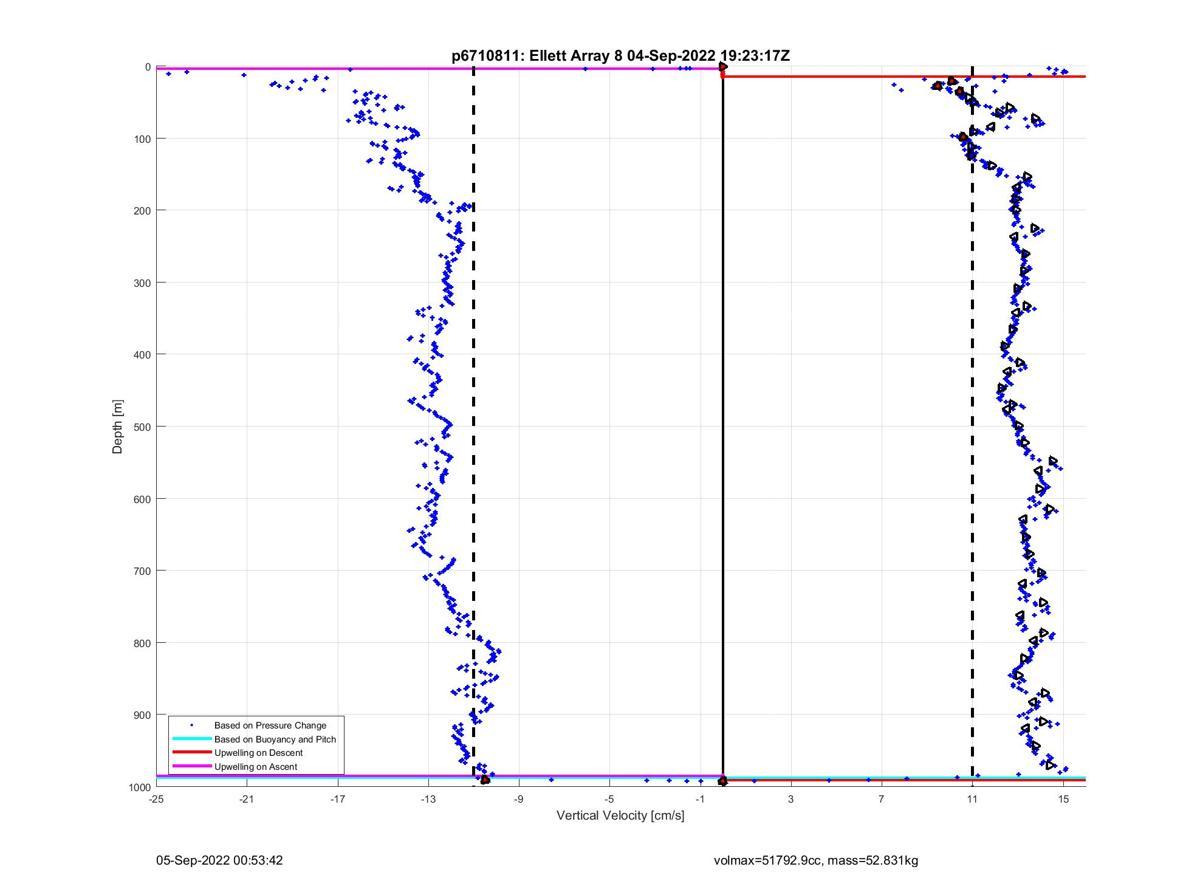Click depth tick label 900

pyautogui.click(x=143, y=715)
